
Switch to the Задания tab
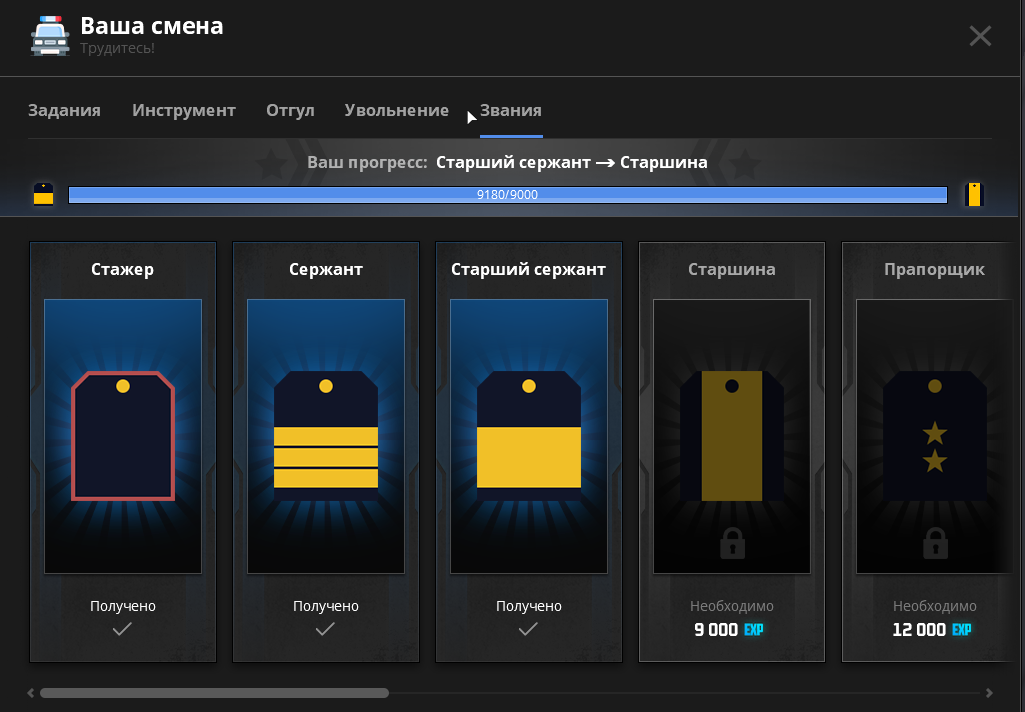coord(64,110)
